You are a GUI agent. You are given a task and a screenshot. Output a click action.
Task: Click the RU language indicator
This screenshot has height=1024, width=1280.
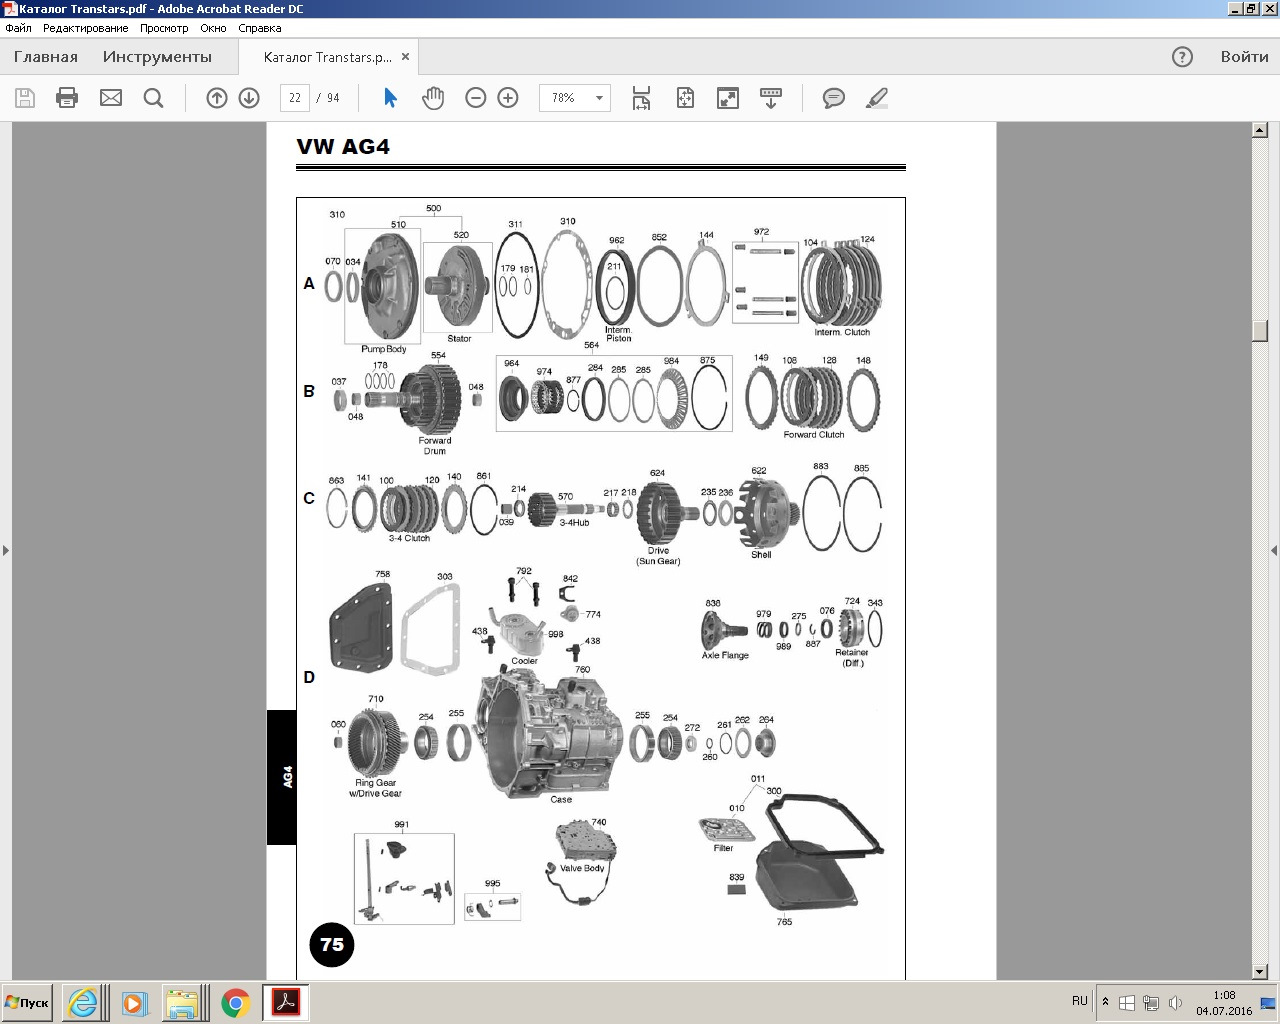pyautogui.click(x=1080, y=1001)
